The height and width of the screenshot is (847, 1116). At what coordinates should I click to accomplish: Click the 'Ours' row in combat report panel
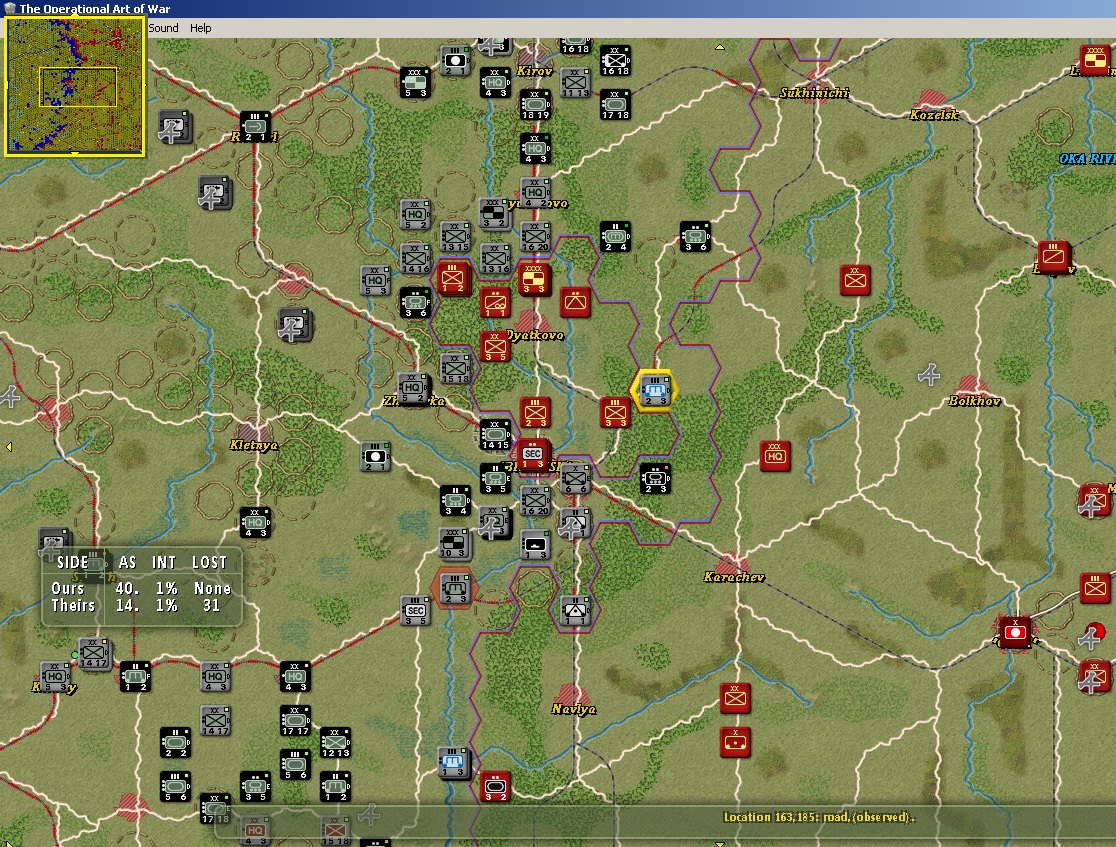click(141, 589)
